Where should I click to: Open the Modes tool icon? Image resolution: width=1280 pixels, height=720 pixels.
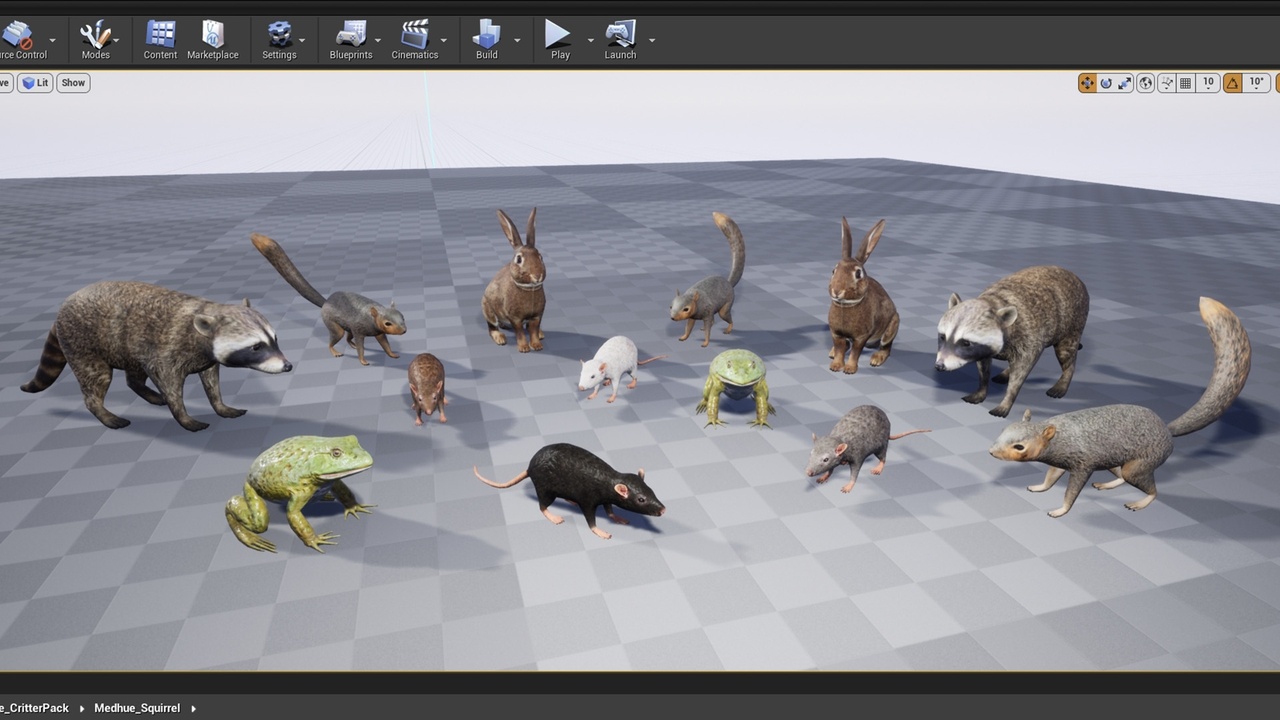tap(95, 36)
